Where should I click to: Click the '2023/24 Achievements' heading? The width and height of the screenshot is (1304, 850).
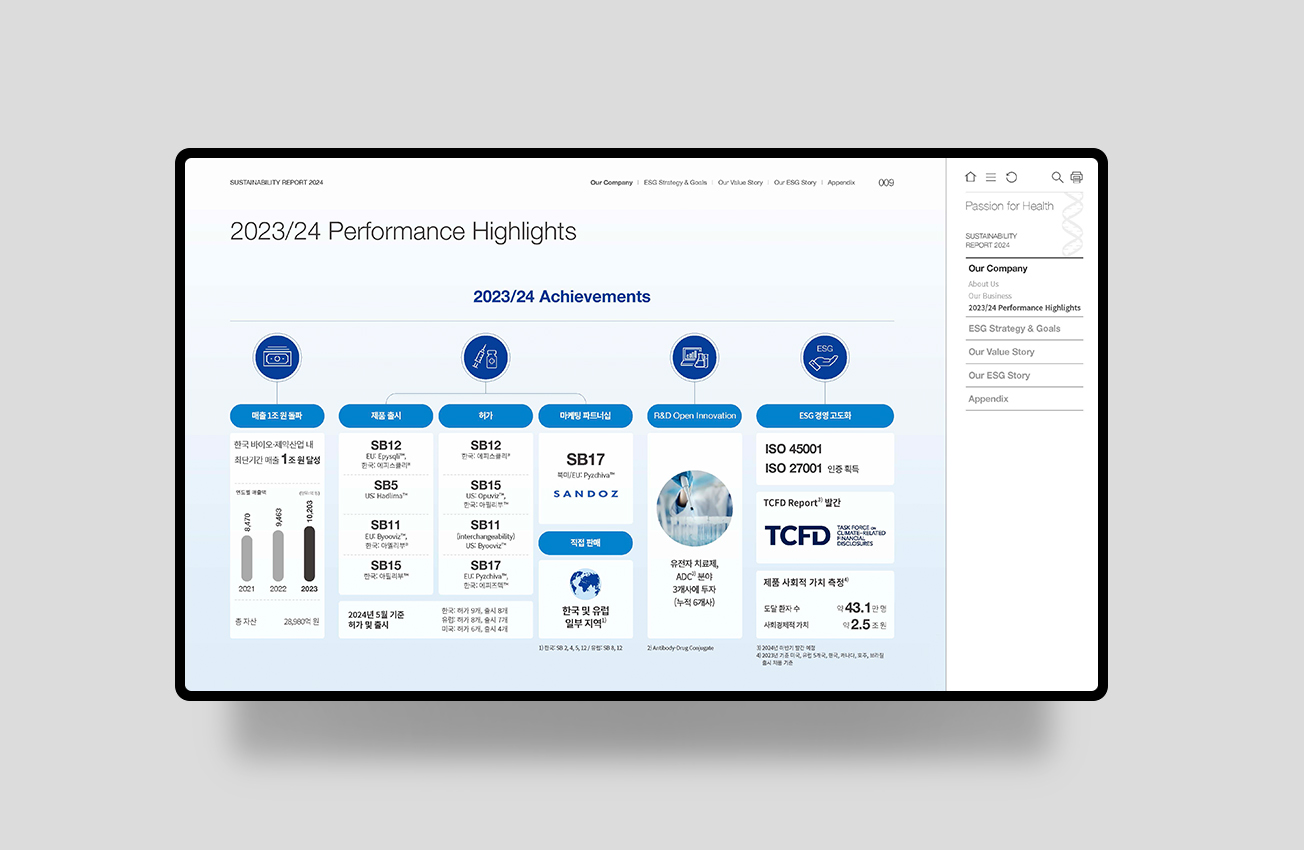pos(562,297)
